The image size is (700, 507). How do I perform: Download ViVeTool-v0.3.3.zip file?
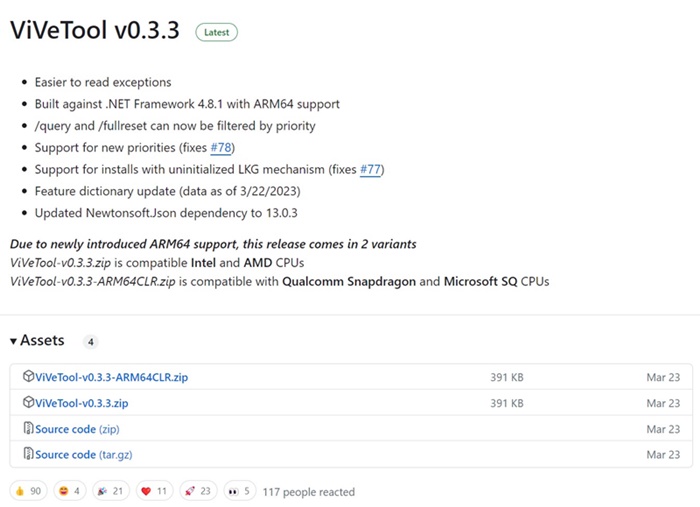click(x=82, y=403)
